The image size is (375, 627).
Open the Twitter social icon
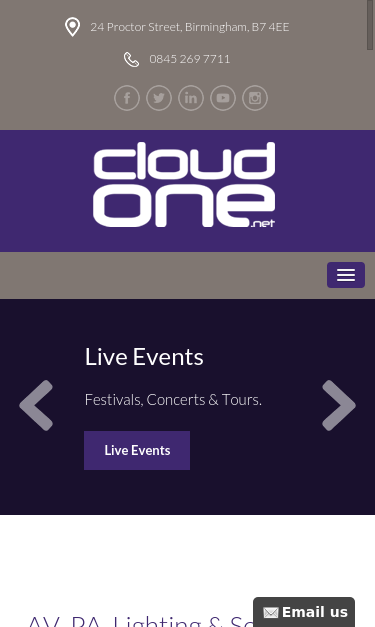(x=159, y=98)
